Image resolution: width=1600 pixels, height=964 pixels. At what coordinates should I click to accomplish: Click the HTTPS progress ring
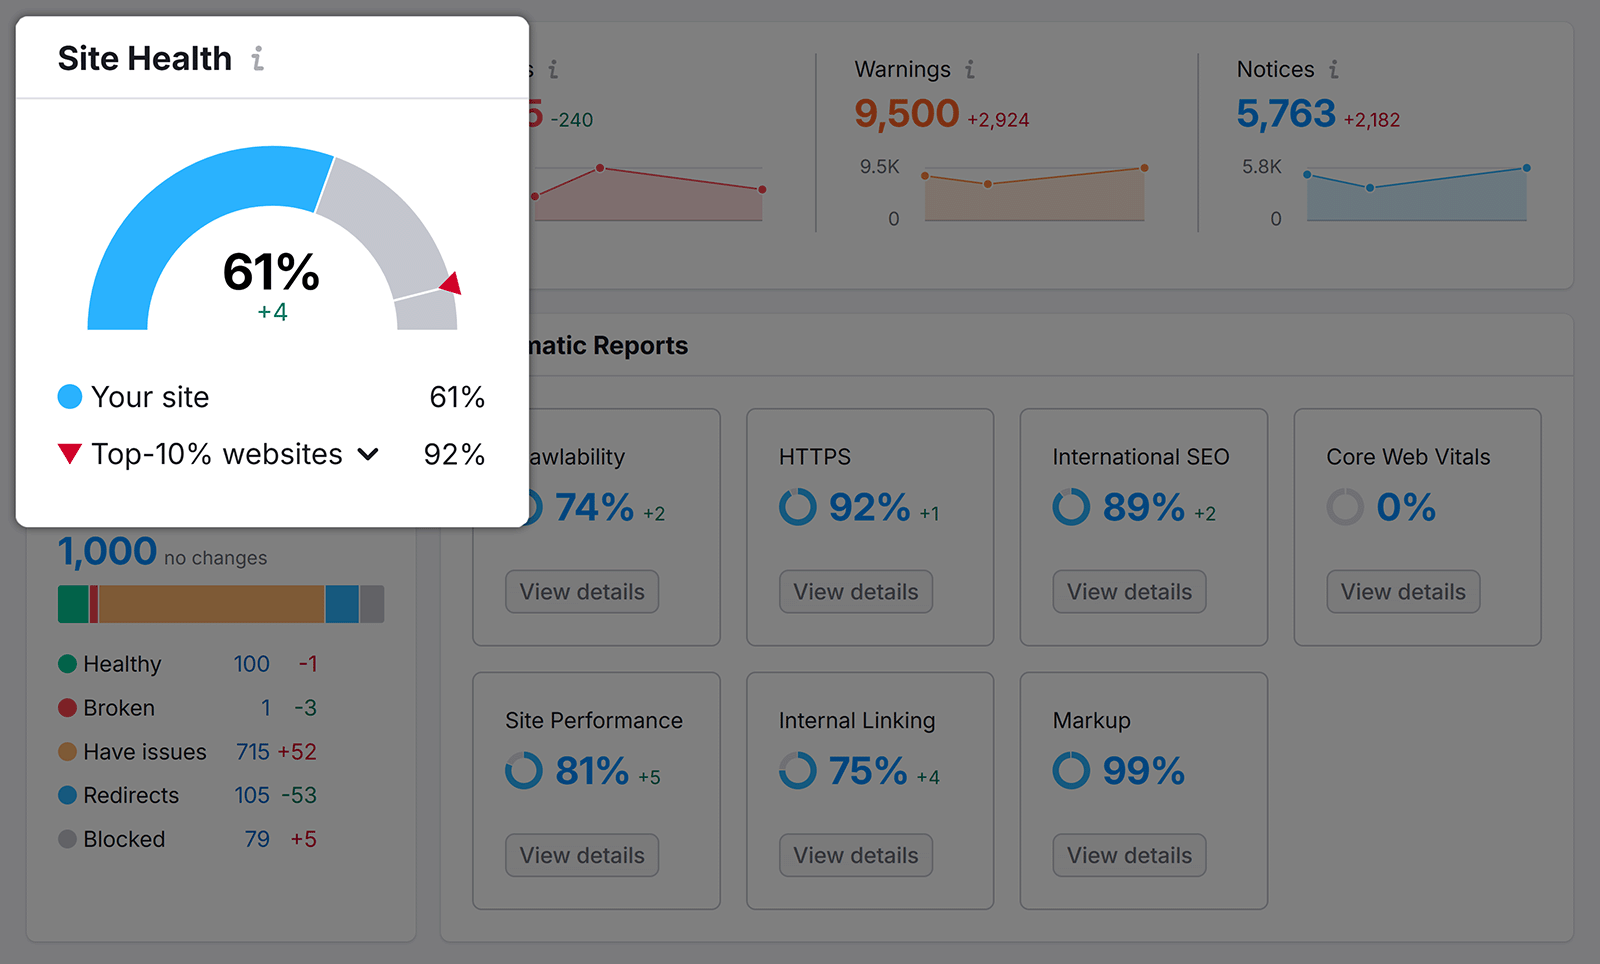point(796,507)
